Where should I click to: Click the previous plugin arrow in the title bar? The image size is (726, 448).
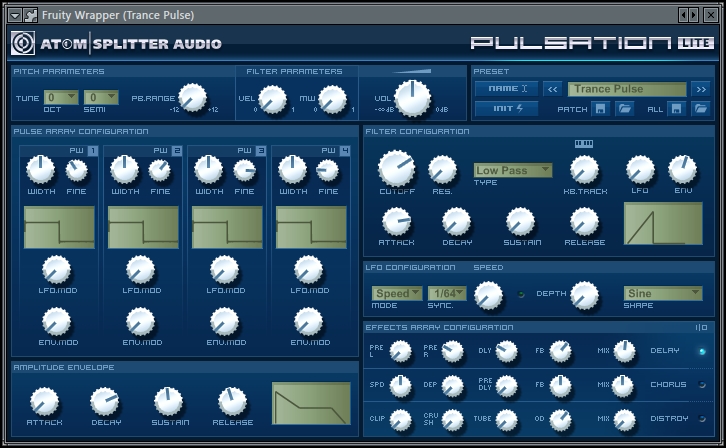tap(683, 15)
